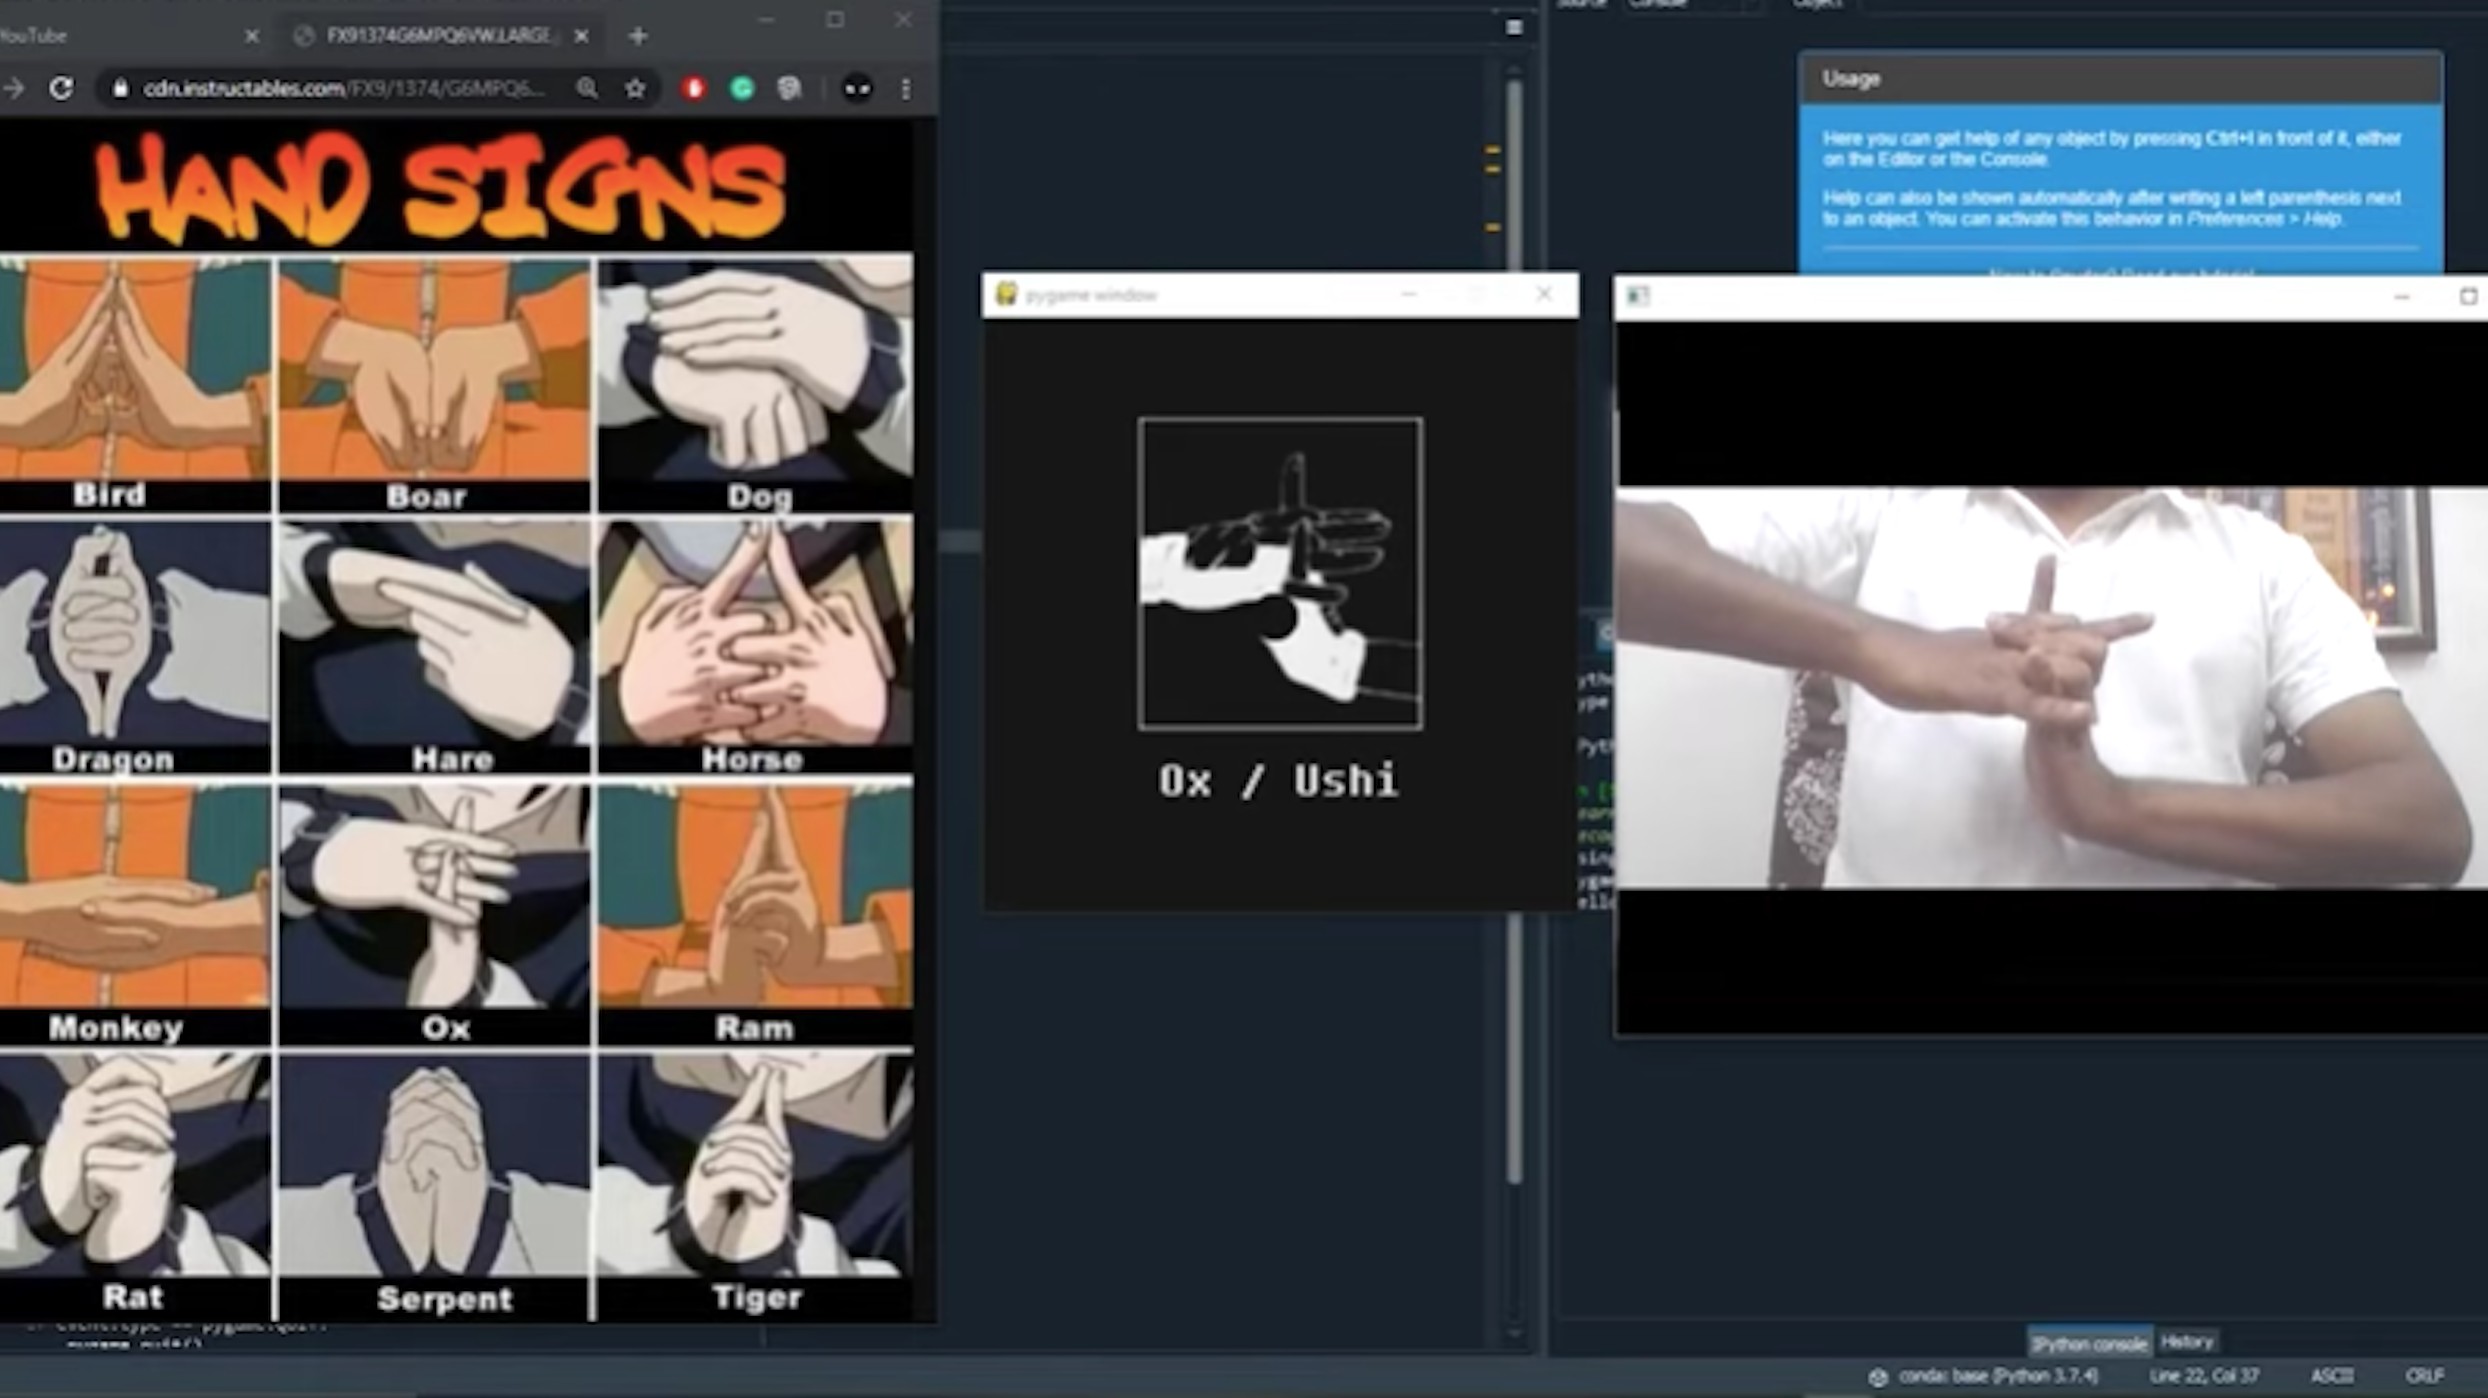Click the green Grammarly extension icon
Image resolution: width=2488 pixels, height=1398 pixels.
(742, 88)
